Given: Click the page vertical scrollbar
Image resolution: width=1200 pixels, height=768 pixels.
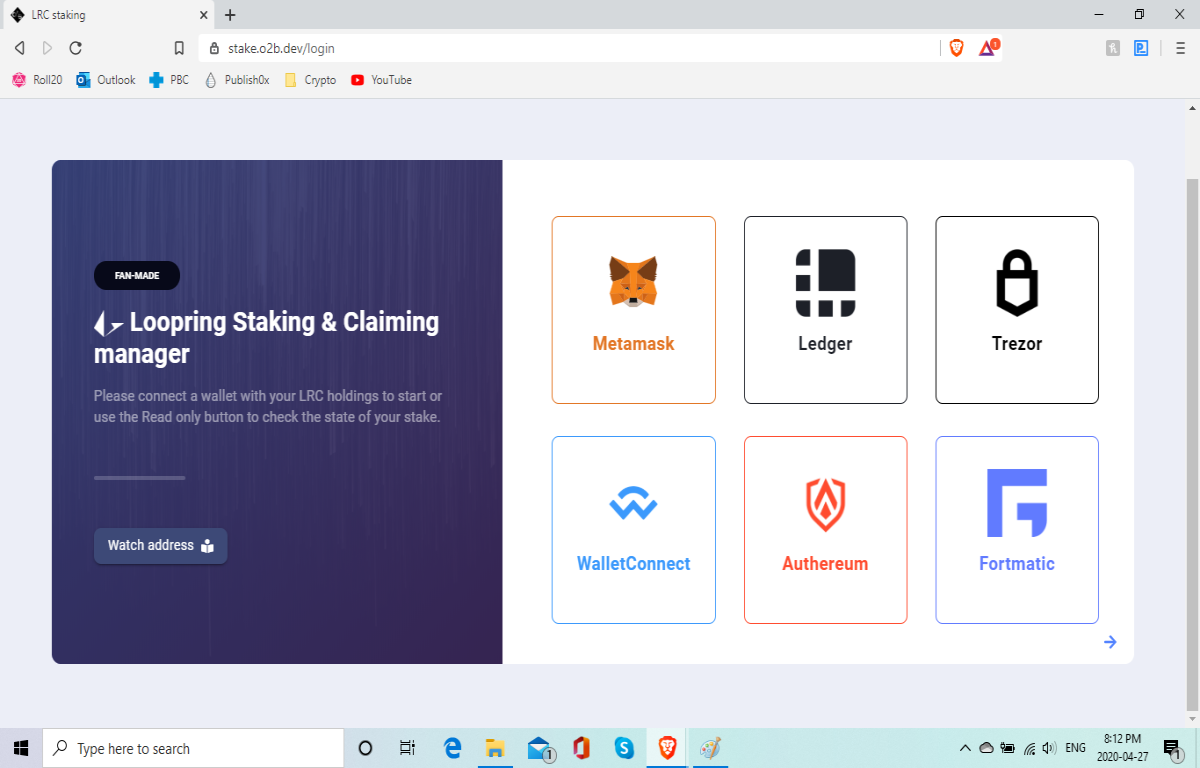Looking at the screenshot, I should tap(1192, 445).
